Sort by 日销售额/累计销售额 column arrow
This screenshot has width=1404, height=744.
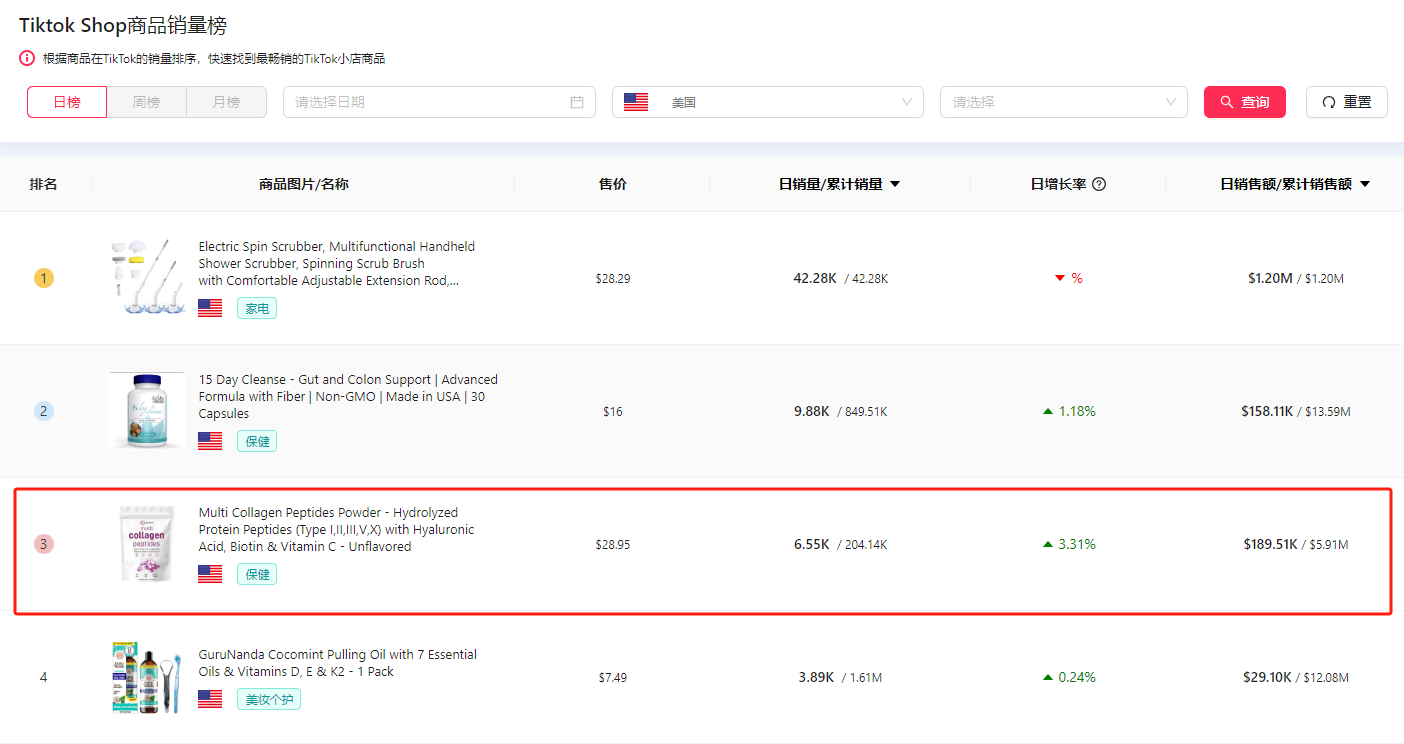point(1365,184)
